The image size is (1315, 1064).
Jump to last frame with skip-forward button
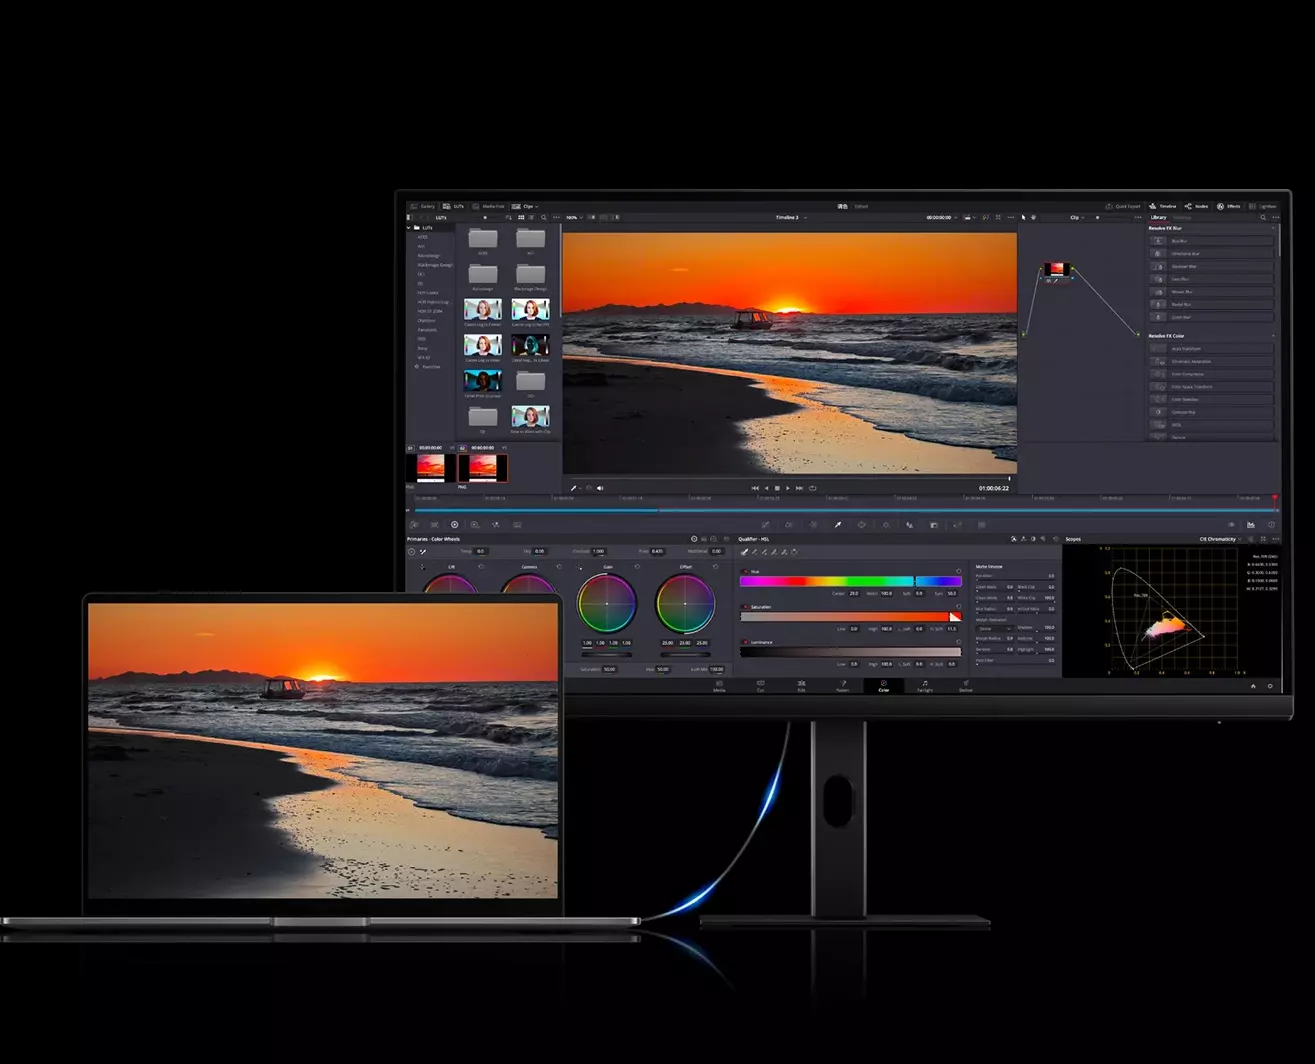(x=799, y=488)
